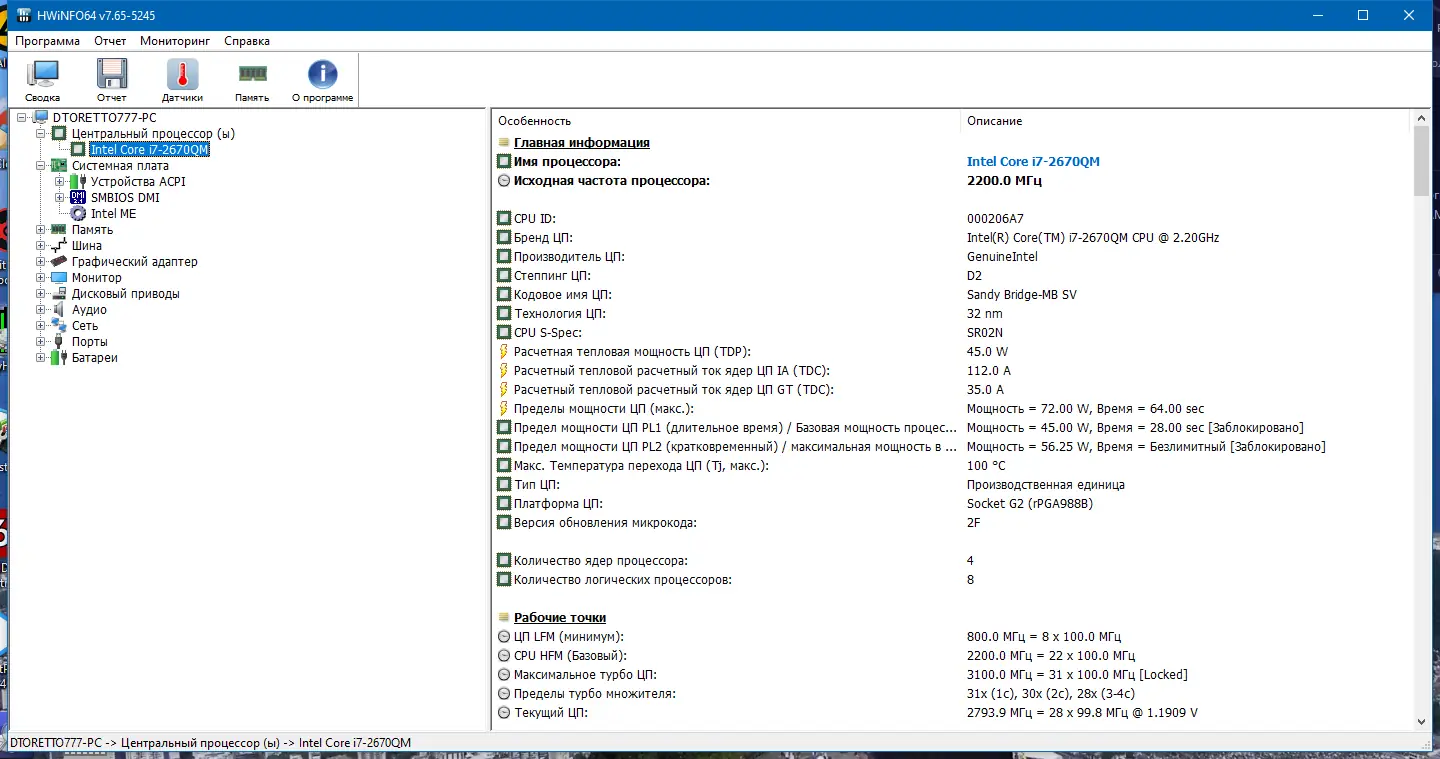Click the Дисковый приводы drive icon
The image size is (1440, 759).
point(60,294)
